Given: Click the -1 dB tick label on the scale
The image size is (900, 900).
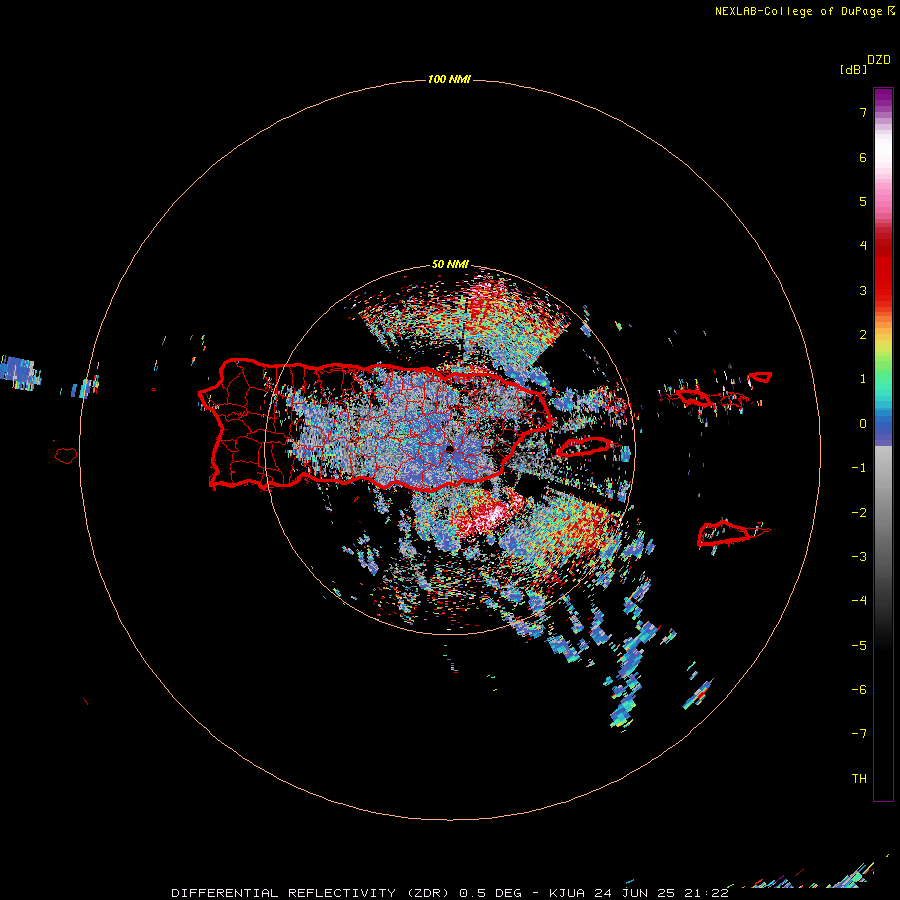Looking at the screenshot, I should 859,468.
